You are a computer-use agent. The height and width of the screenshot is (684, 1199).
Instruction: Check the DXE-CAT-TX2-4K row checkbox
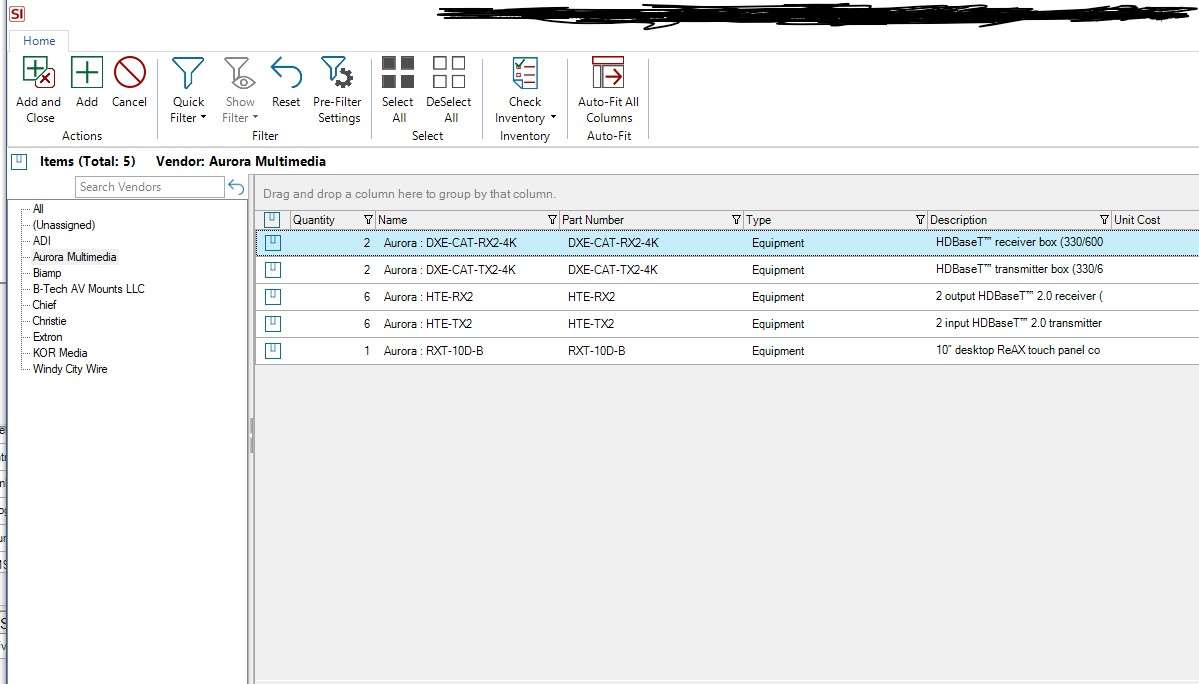coord(273,270)
